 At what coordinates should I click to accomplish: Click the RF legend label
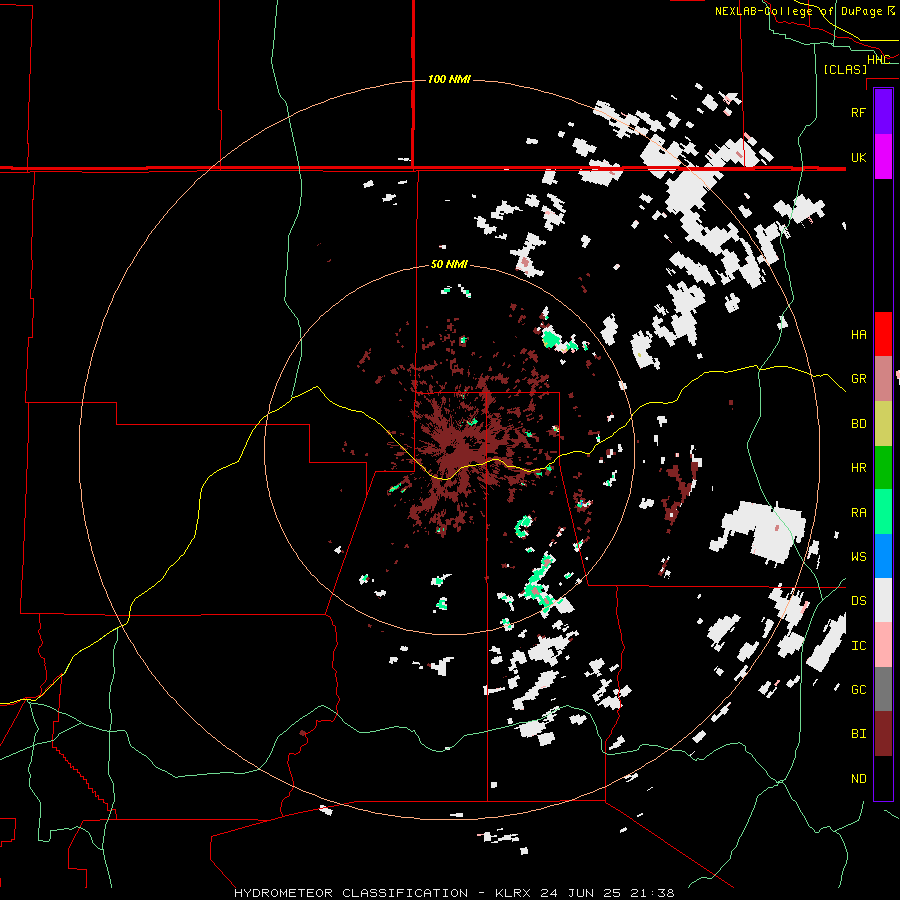pyautogui.click(x=858, y=112)
